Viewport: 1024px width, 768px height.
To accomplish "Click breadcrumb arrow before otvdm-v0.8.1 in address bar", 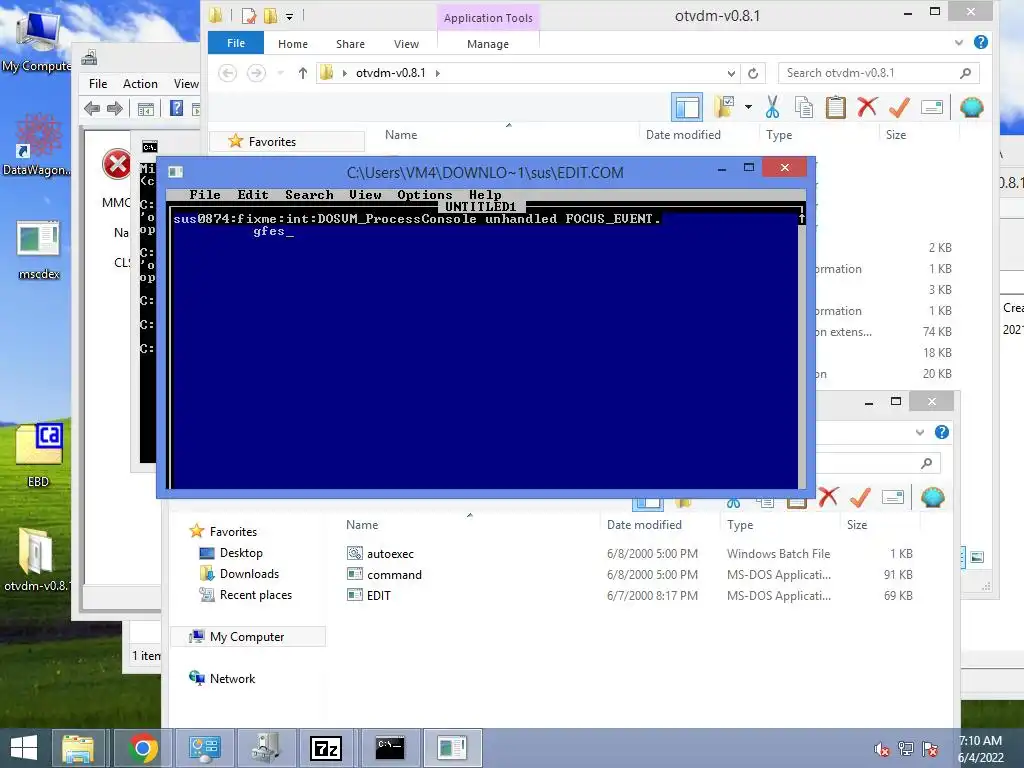I will [345, 73].
